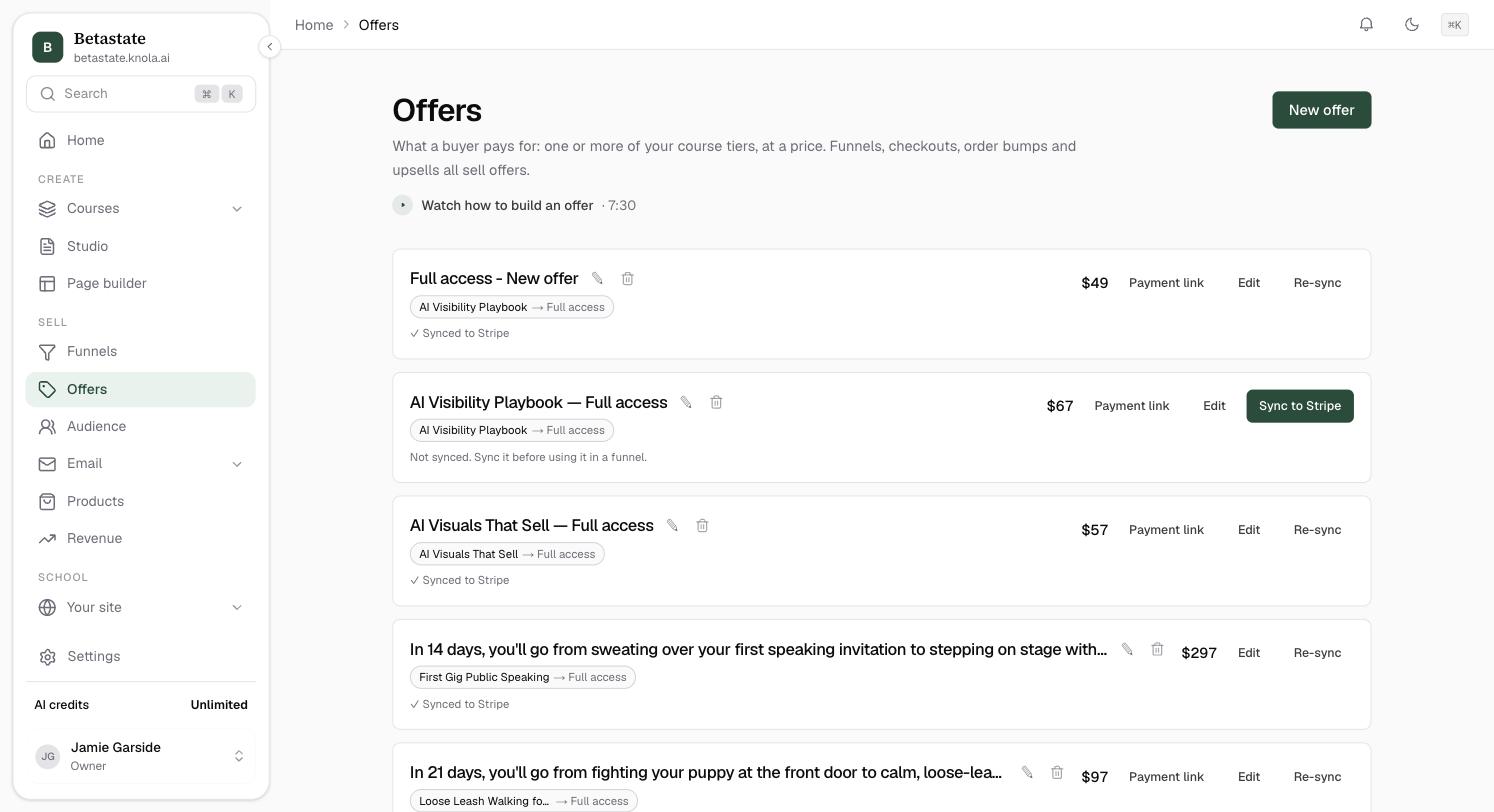Re-sync the Full access - New offer
The width and height of the screenshot is (1494, 812).
coord(1317,283)
